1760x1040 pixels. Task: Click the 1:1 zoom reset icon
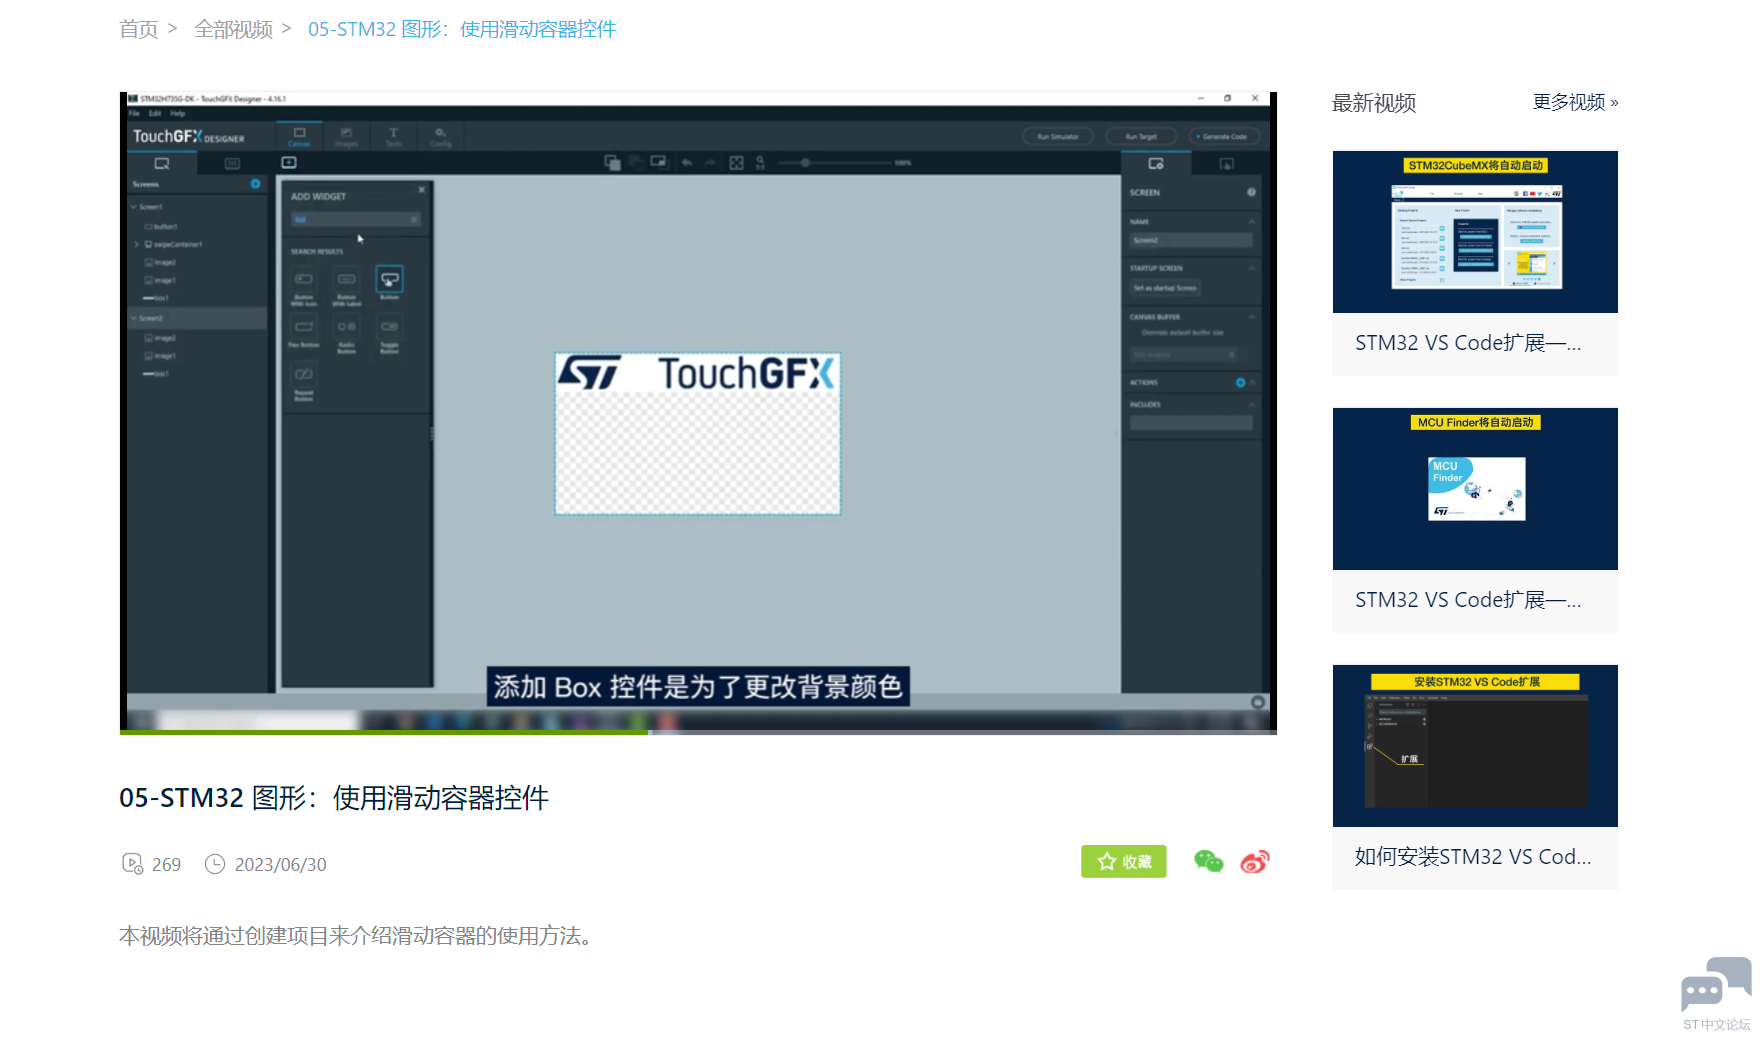click(x=760, y=162)
